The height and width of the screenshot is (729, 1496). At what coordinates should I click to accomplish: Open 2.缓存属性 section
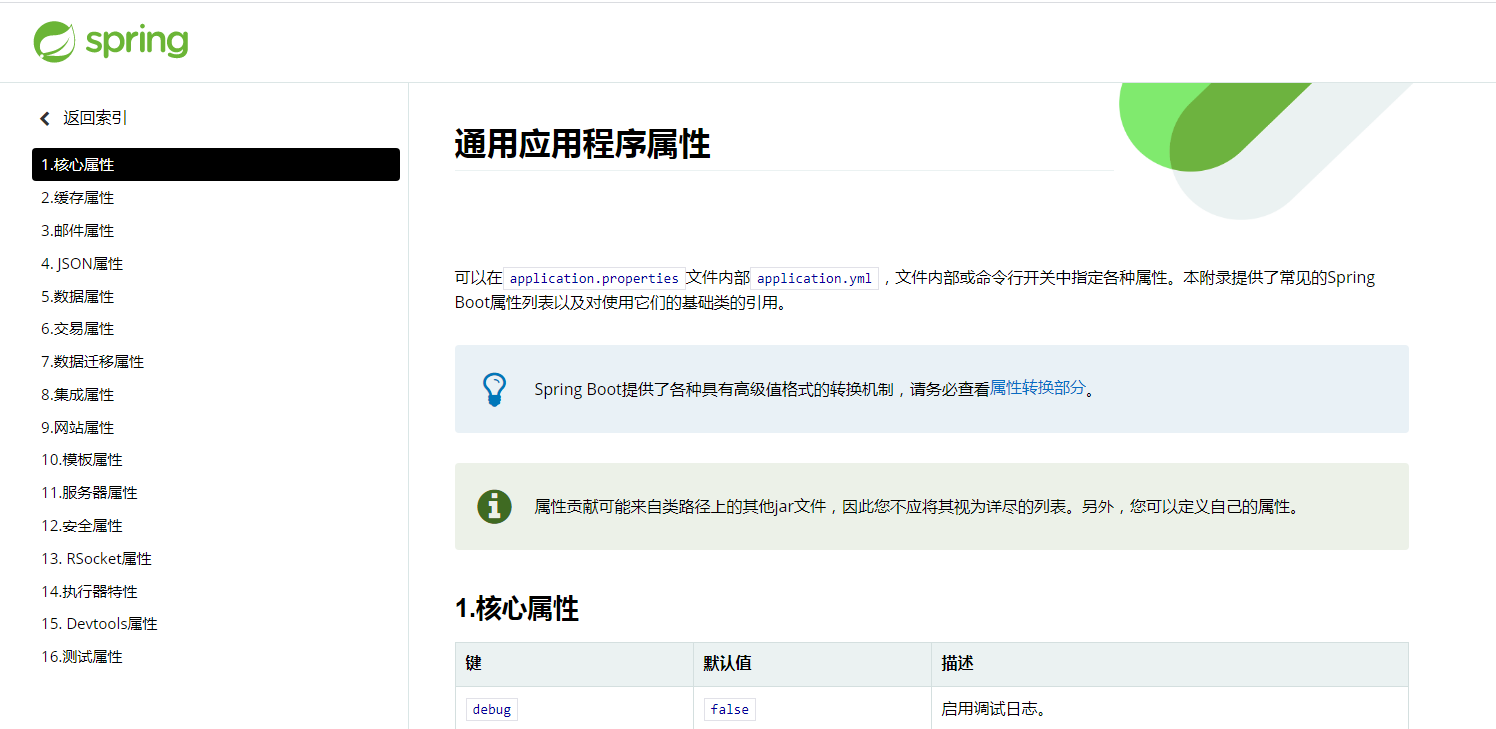coord(78,198)
